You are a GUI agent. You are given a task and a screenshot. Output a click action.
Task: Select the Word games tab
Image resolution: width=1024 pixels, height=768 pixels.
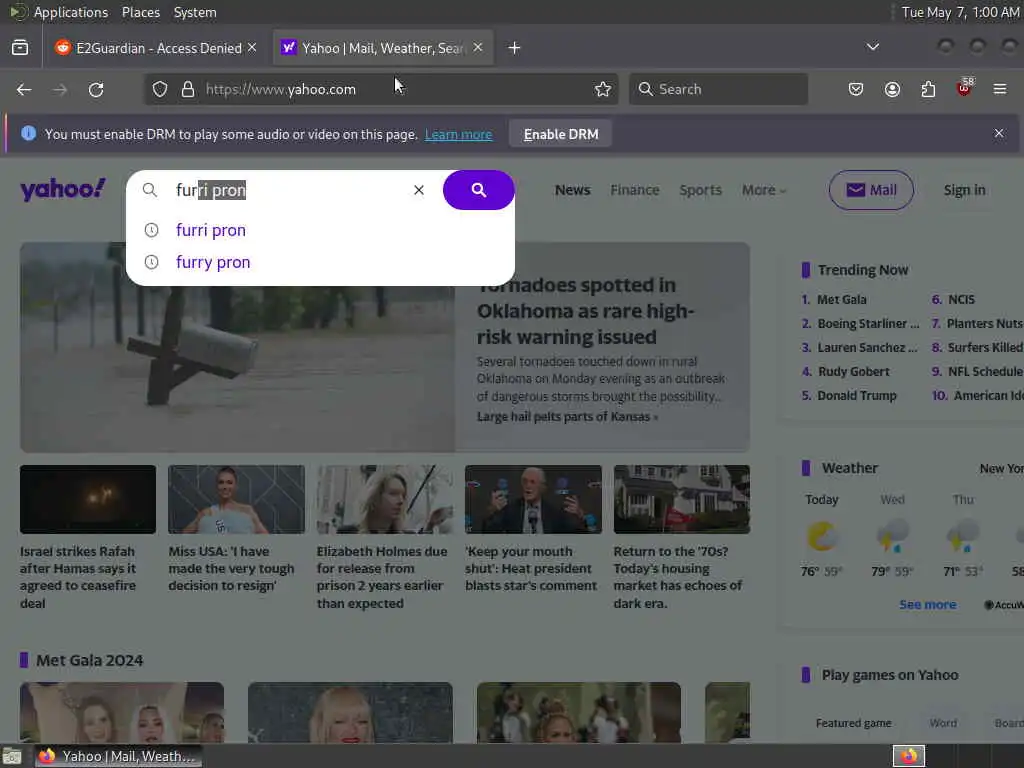(x=943, y=723)
